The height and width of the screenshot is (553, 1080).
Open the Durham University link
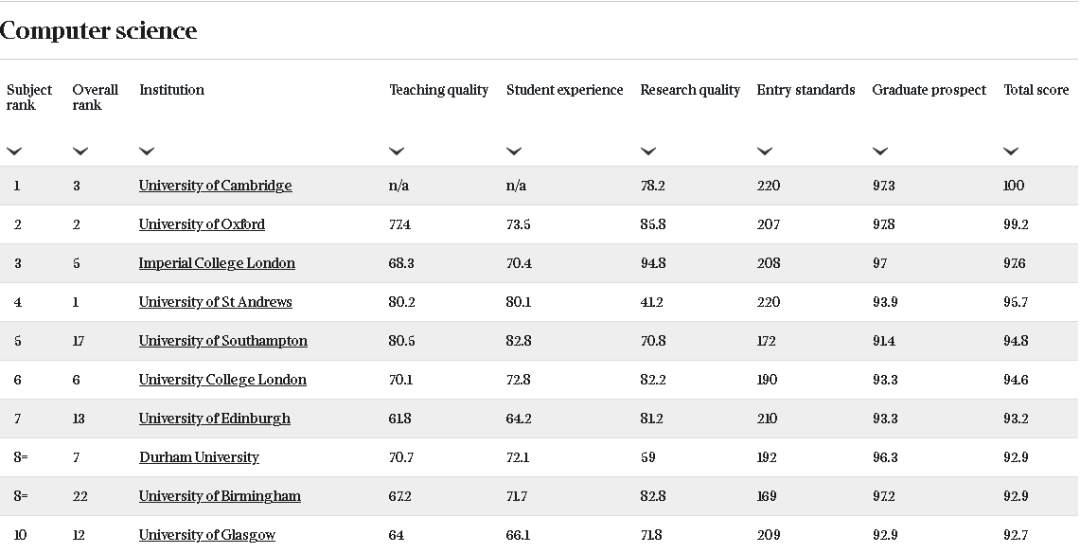tap(198, 458)
